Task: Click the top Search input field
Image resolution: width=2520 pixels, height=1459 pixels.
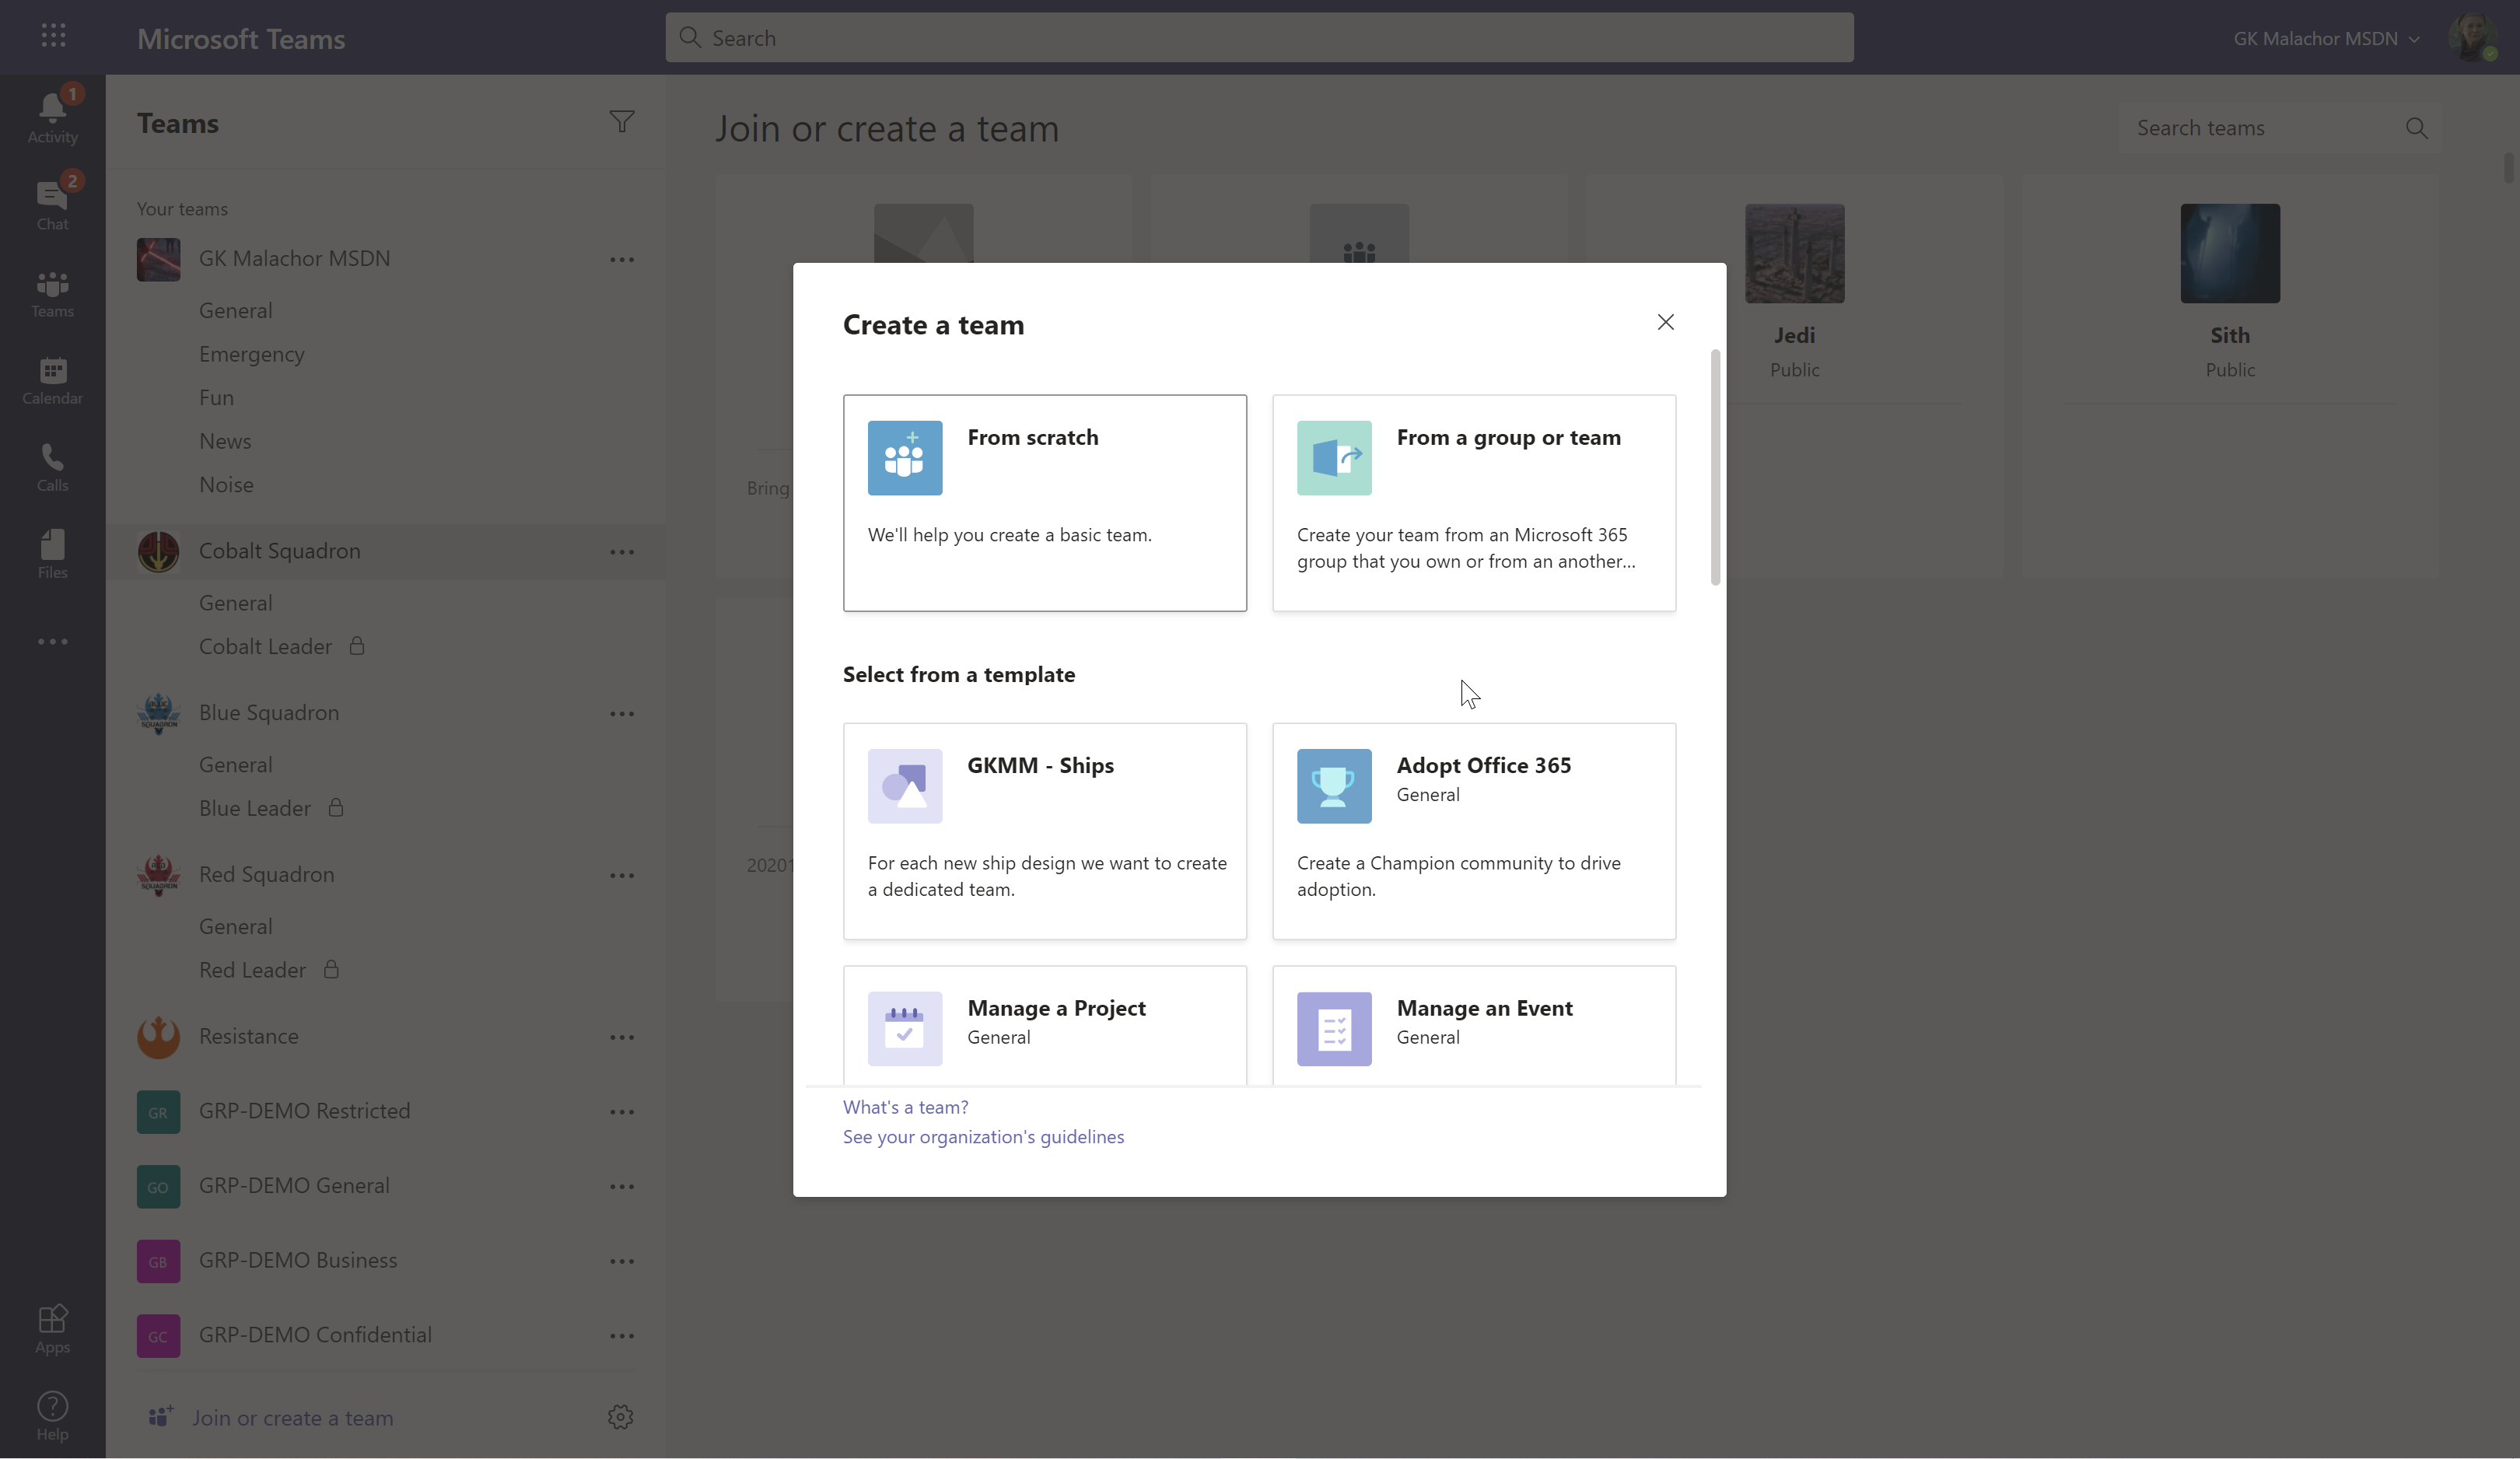Action: (x=1259, y=38)
